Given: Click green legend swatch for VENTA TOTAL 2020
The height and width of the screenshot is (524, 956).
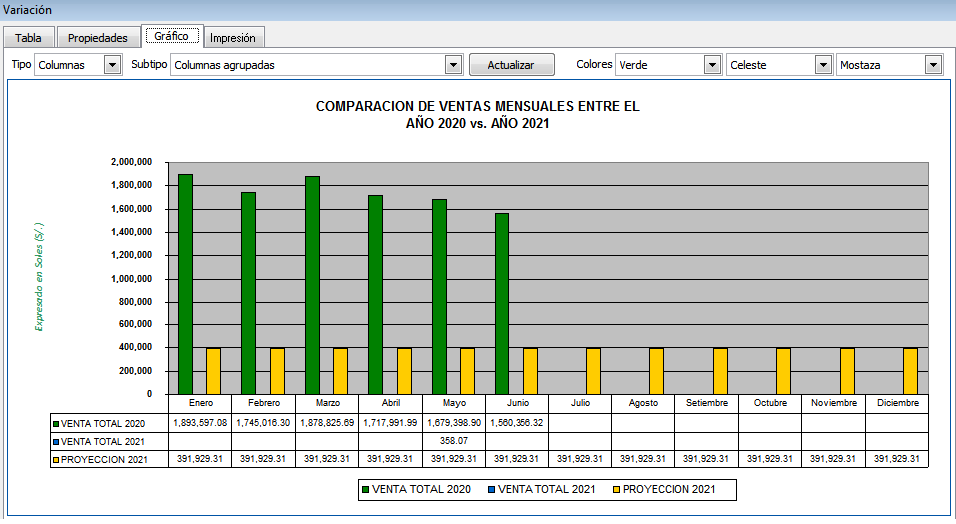Looking at the screenshot, I should click(365, 489).
